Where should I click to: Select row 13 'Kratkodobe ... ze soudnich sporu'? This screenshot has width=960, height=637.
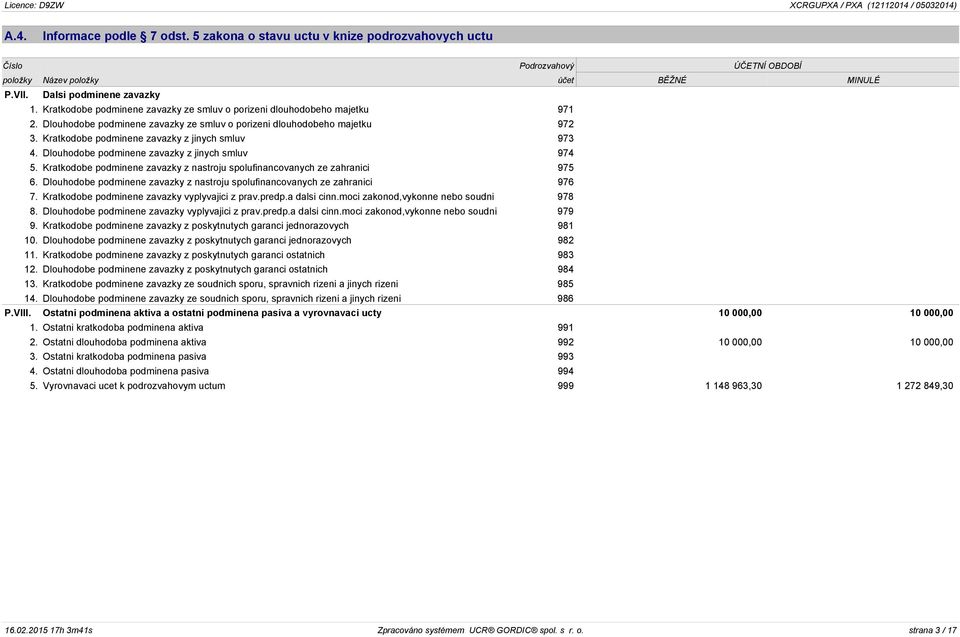pyautogui.click(x=480, y=284)
